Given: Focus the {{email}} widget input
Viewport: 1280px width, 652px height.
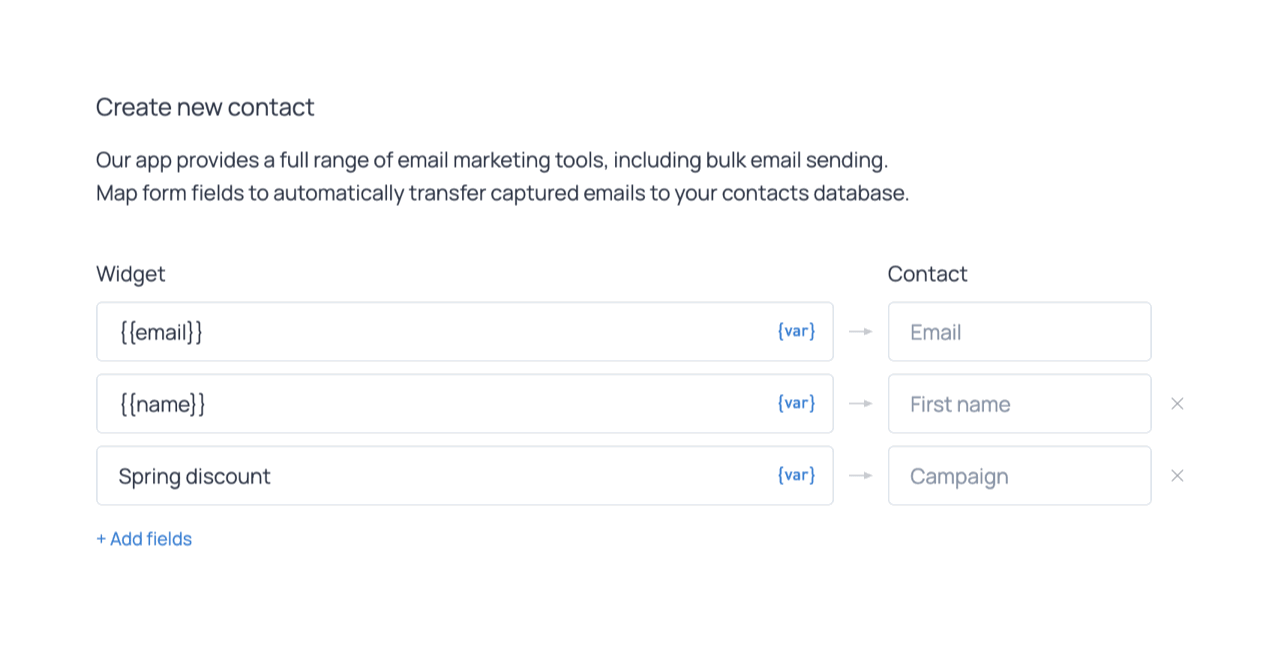Looking at the screenshot, I should (x=430, y=332).
